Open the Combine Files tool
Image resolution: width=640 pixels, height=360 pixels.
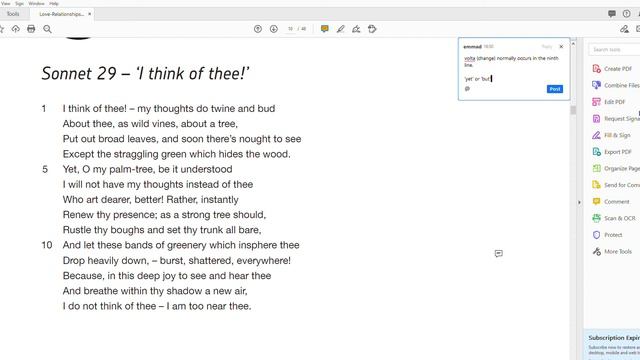[616, 85]
